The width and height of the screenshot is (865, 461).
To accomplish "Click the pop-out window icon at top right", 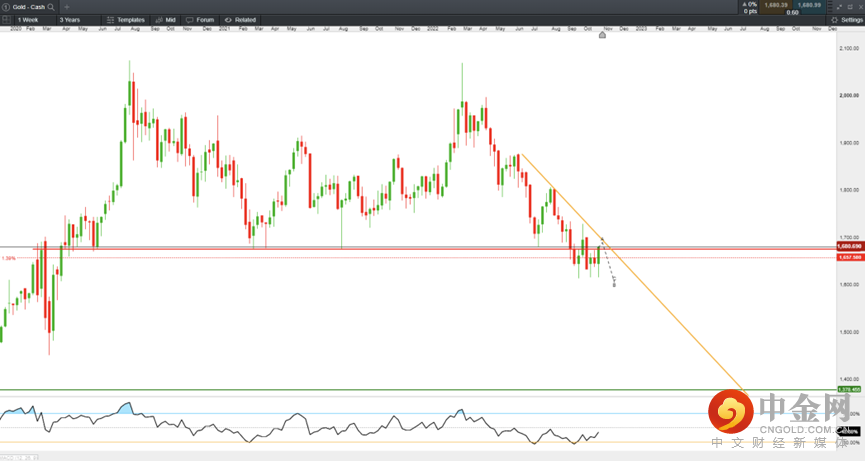I will pyautogui.click(x=850, y=7).
